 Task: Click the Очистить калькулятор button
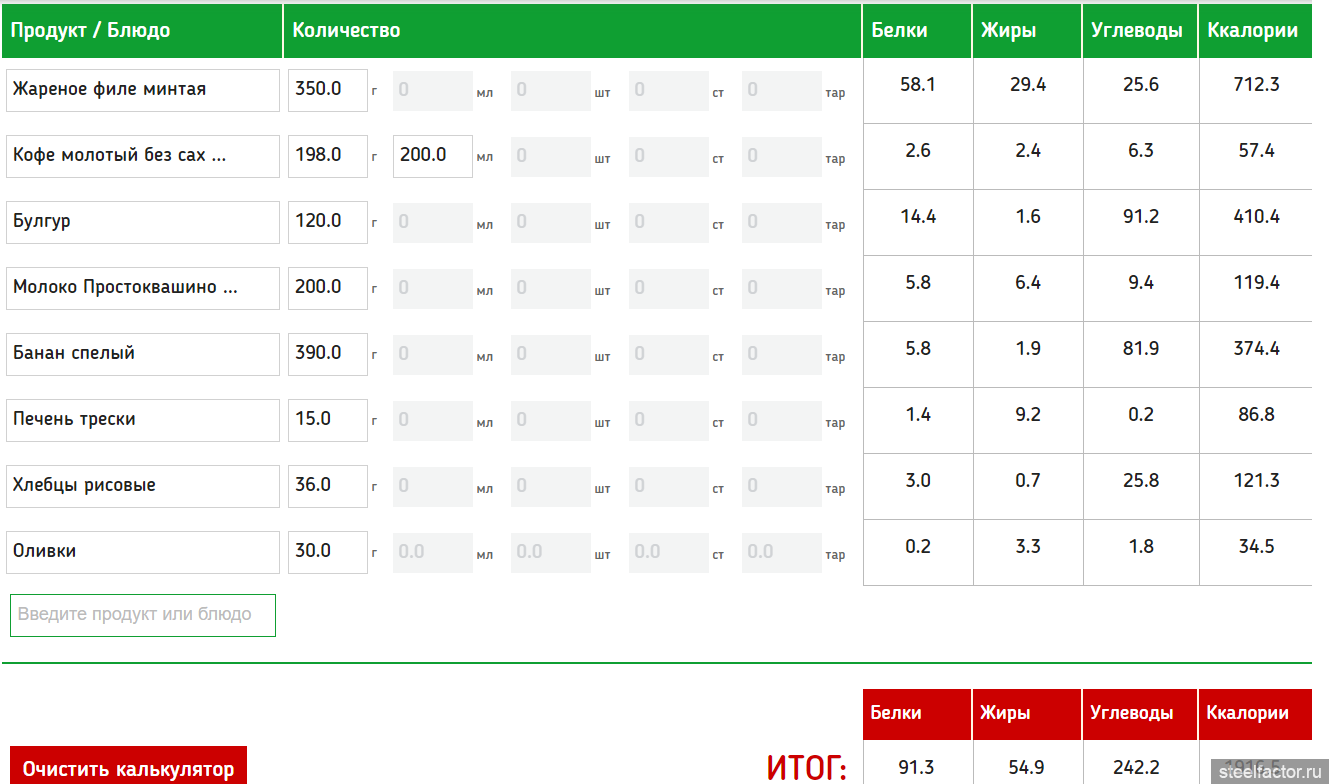tap(128, 767)
